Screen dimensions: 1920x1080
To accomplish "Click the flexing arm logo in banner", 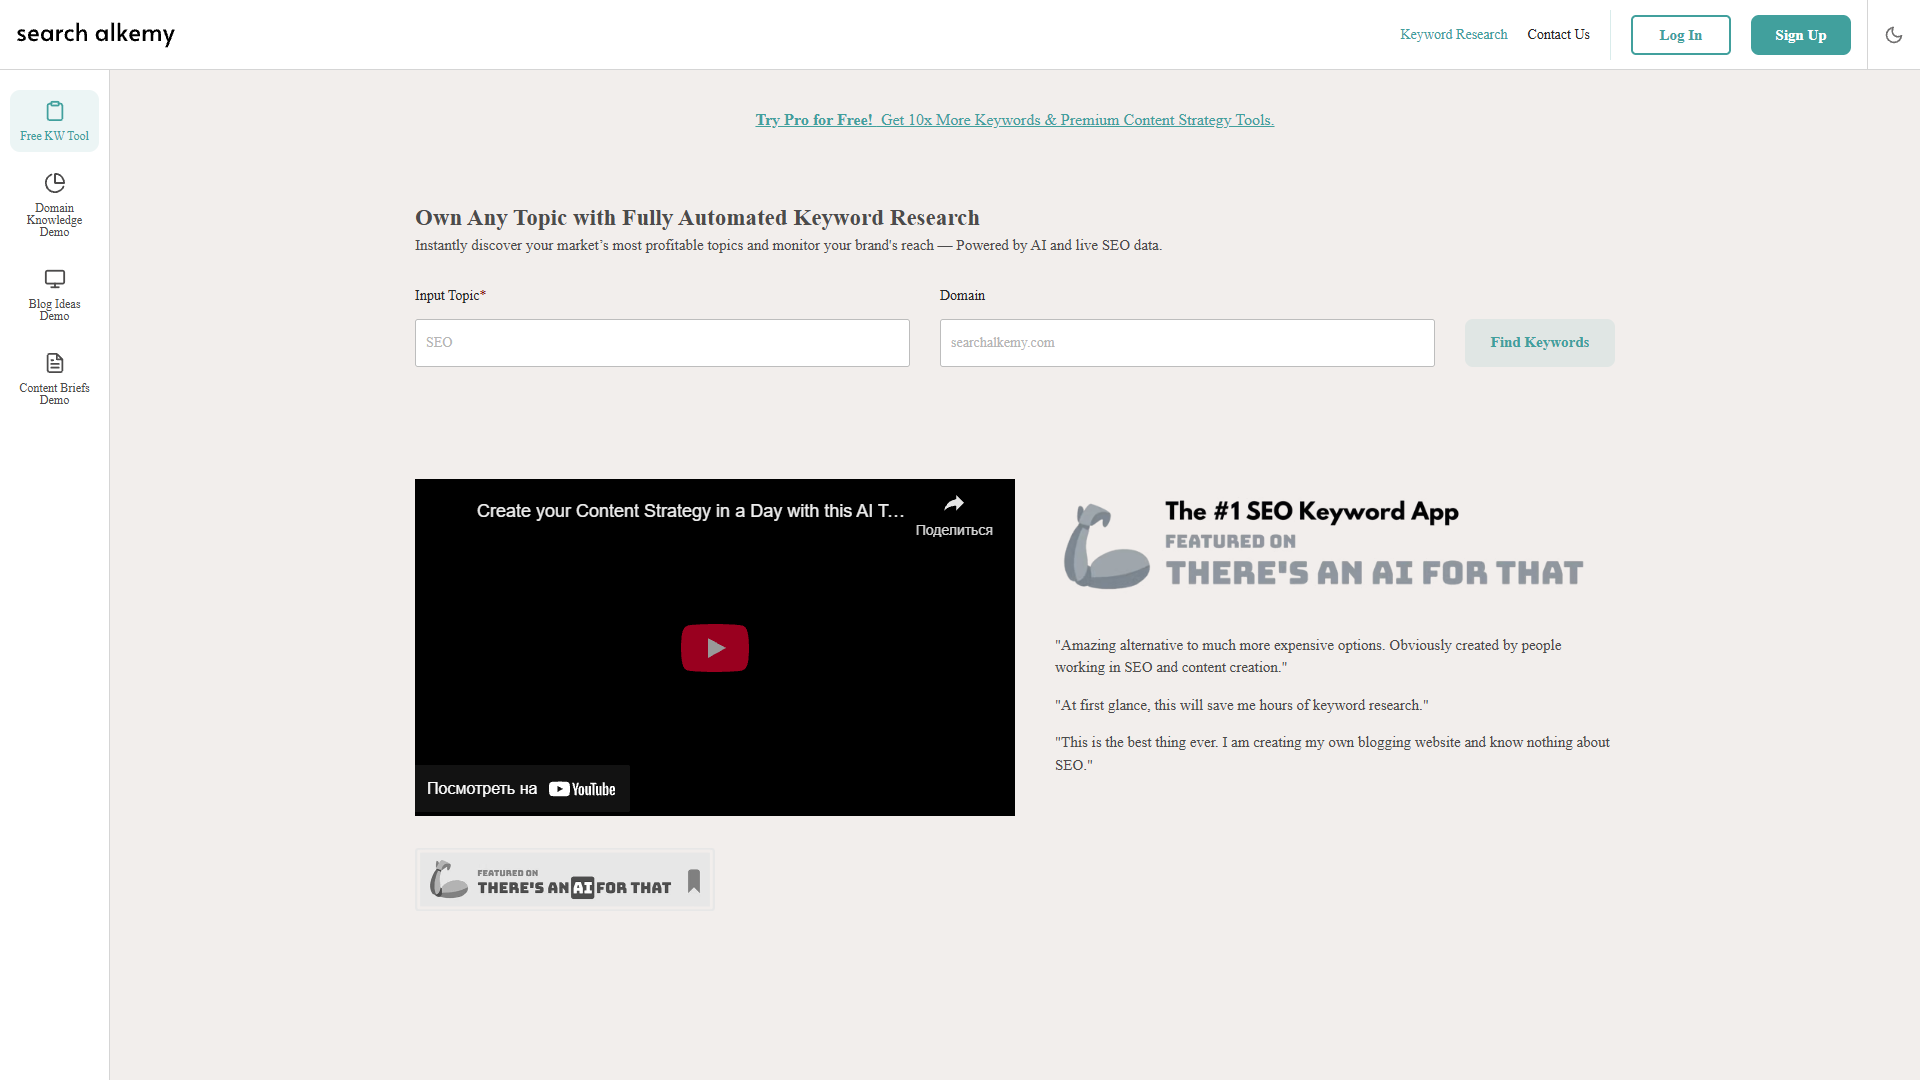I will 1106,546.
